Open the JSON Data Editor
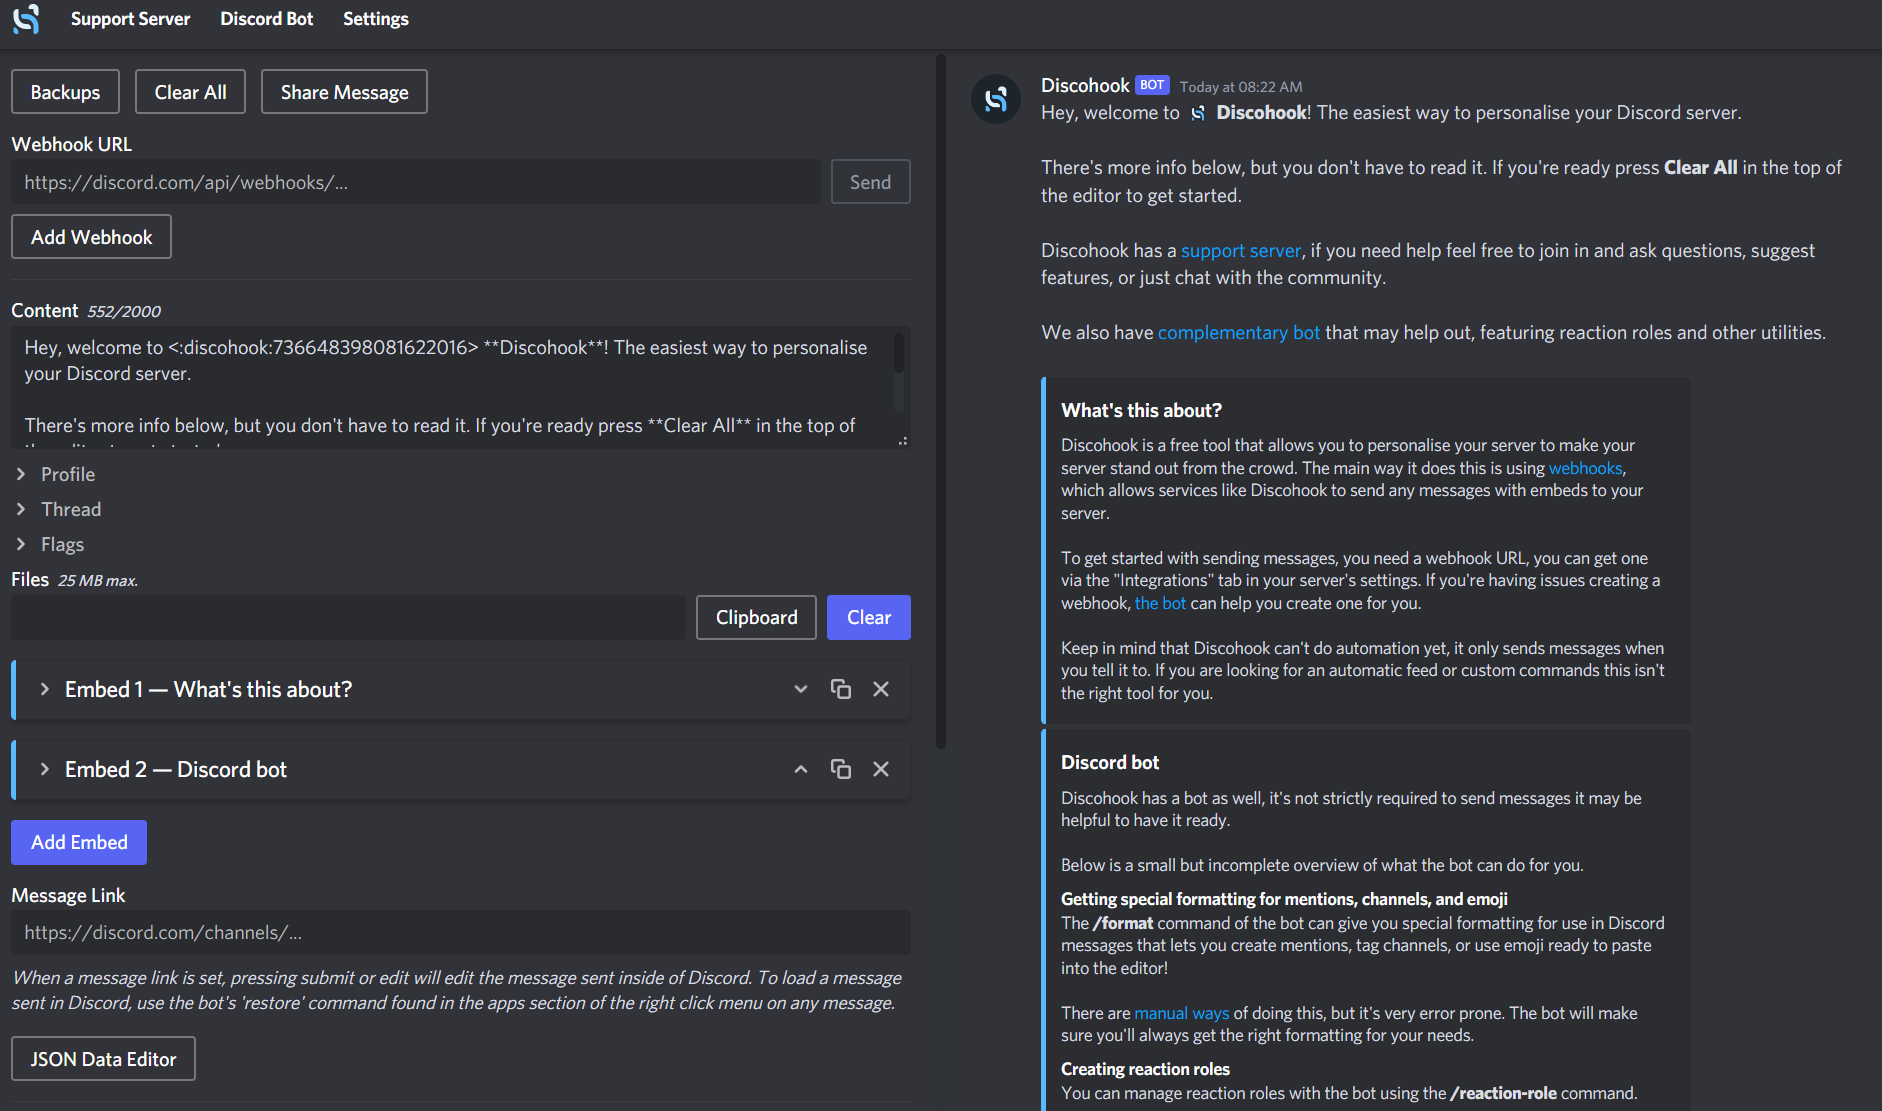Viewport: 1882px width, 1111px height. 103,1059
